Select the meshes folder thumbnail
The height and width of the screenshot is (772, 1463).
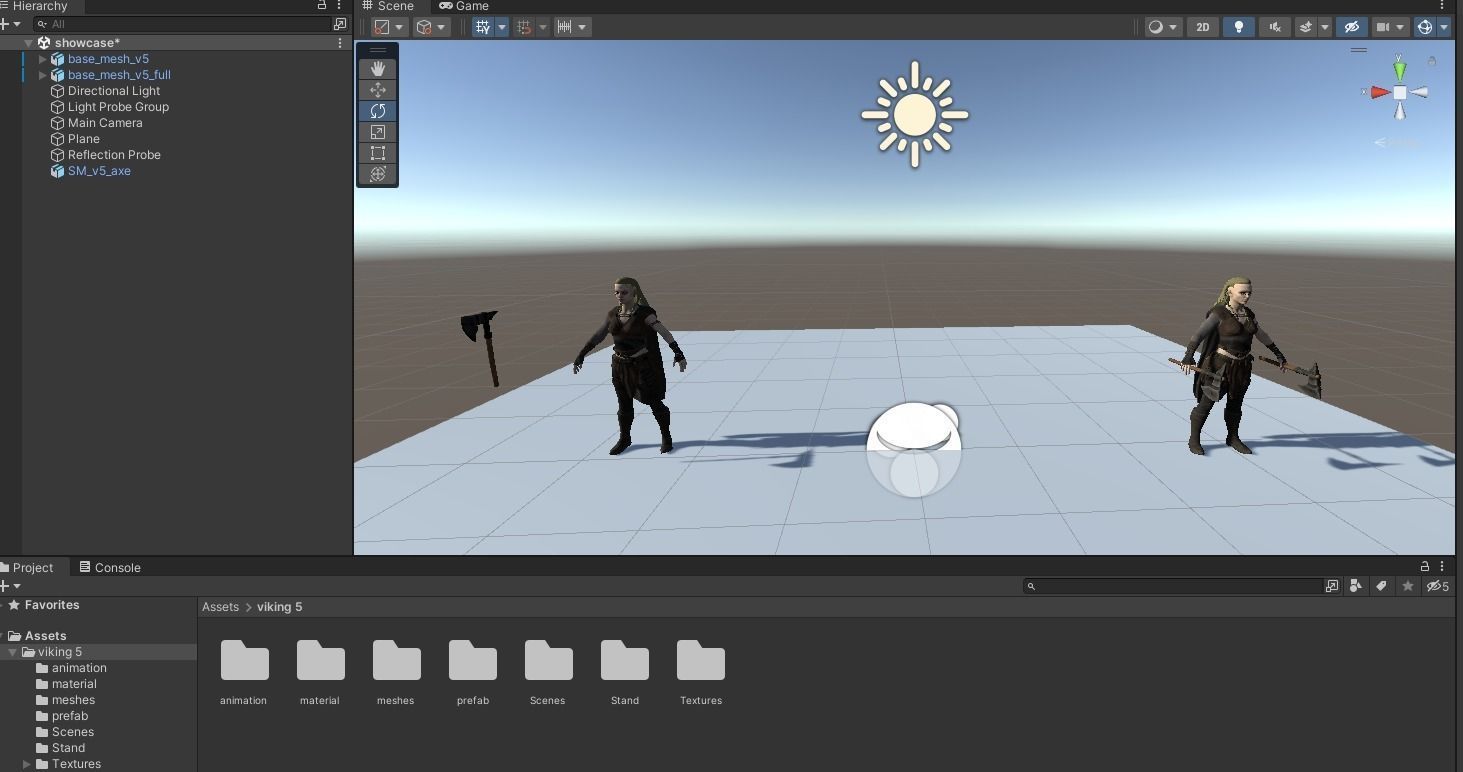(x=397, y=661)
